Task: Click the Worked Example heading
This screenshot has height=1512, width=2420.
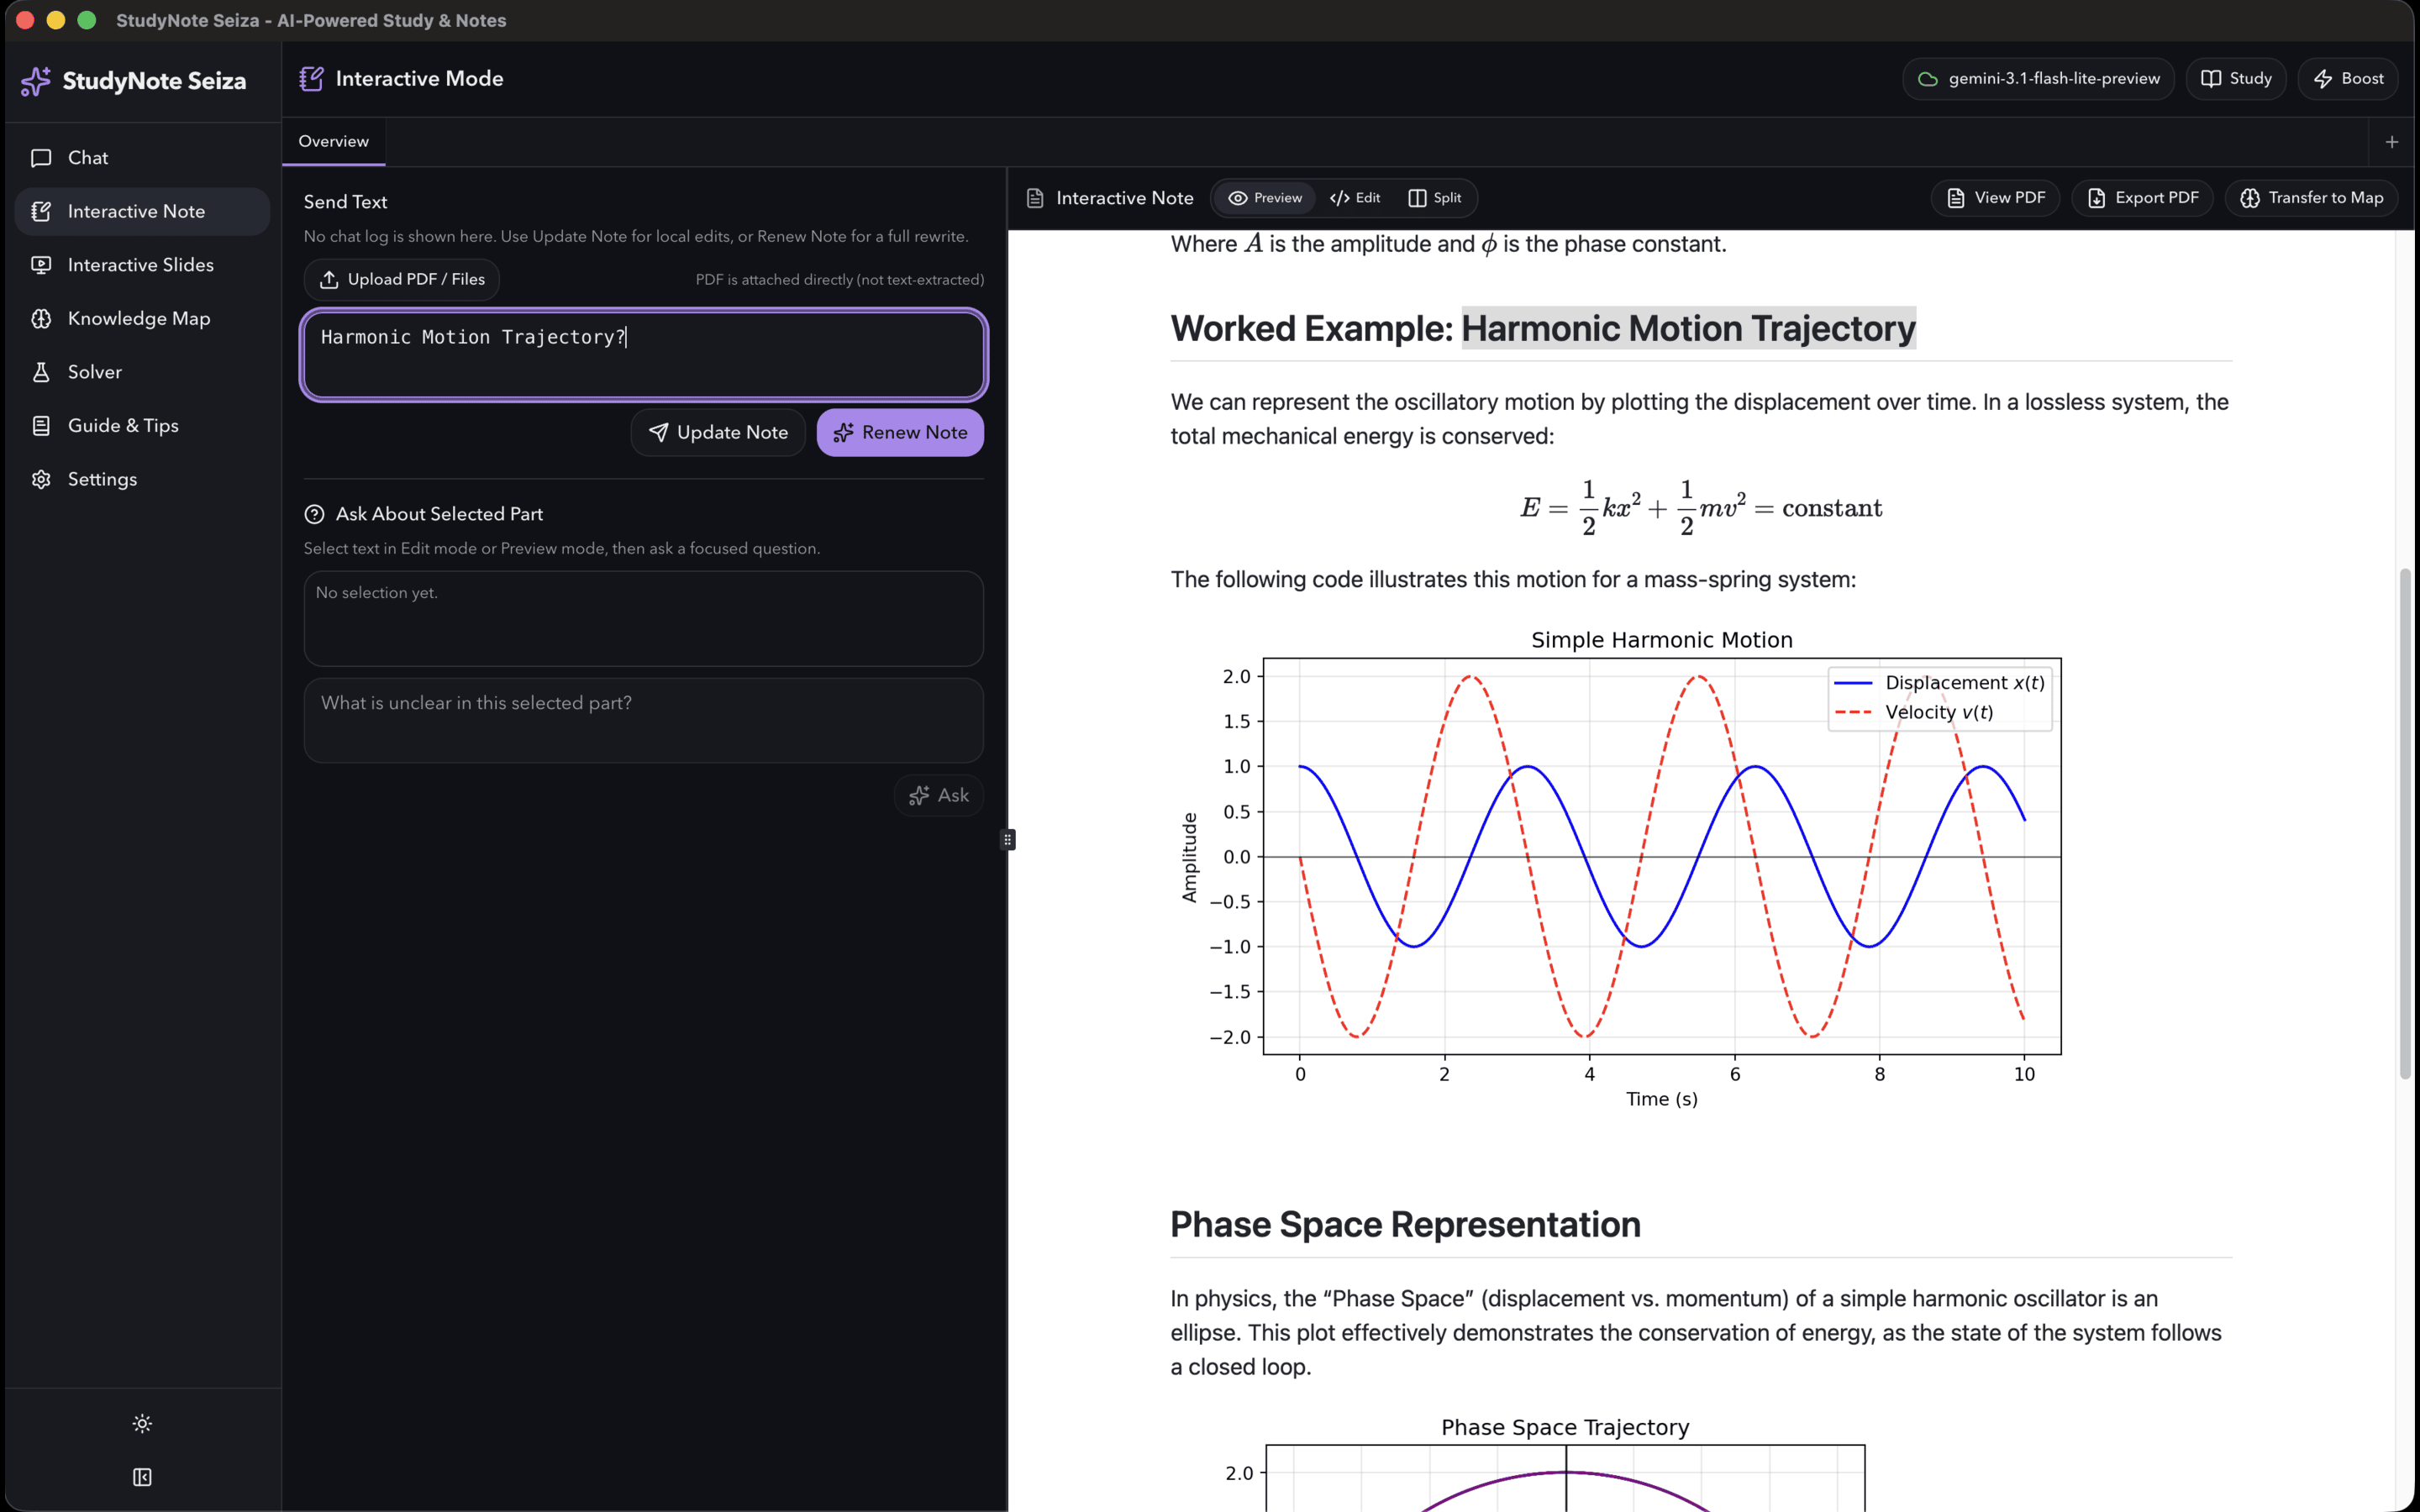Action: (x=1543, y=328)
